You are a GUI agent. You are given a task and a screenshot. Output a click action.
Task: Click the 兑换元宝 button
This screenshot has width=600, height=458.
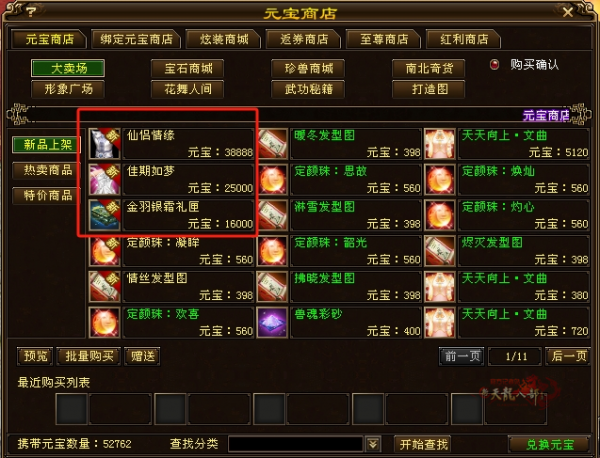coord(549,444)
